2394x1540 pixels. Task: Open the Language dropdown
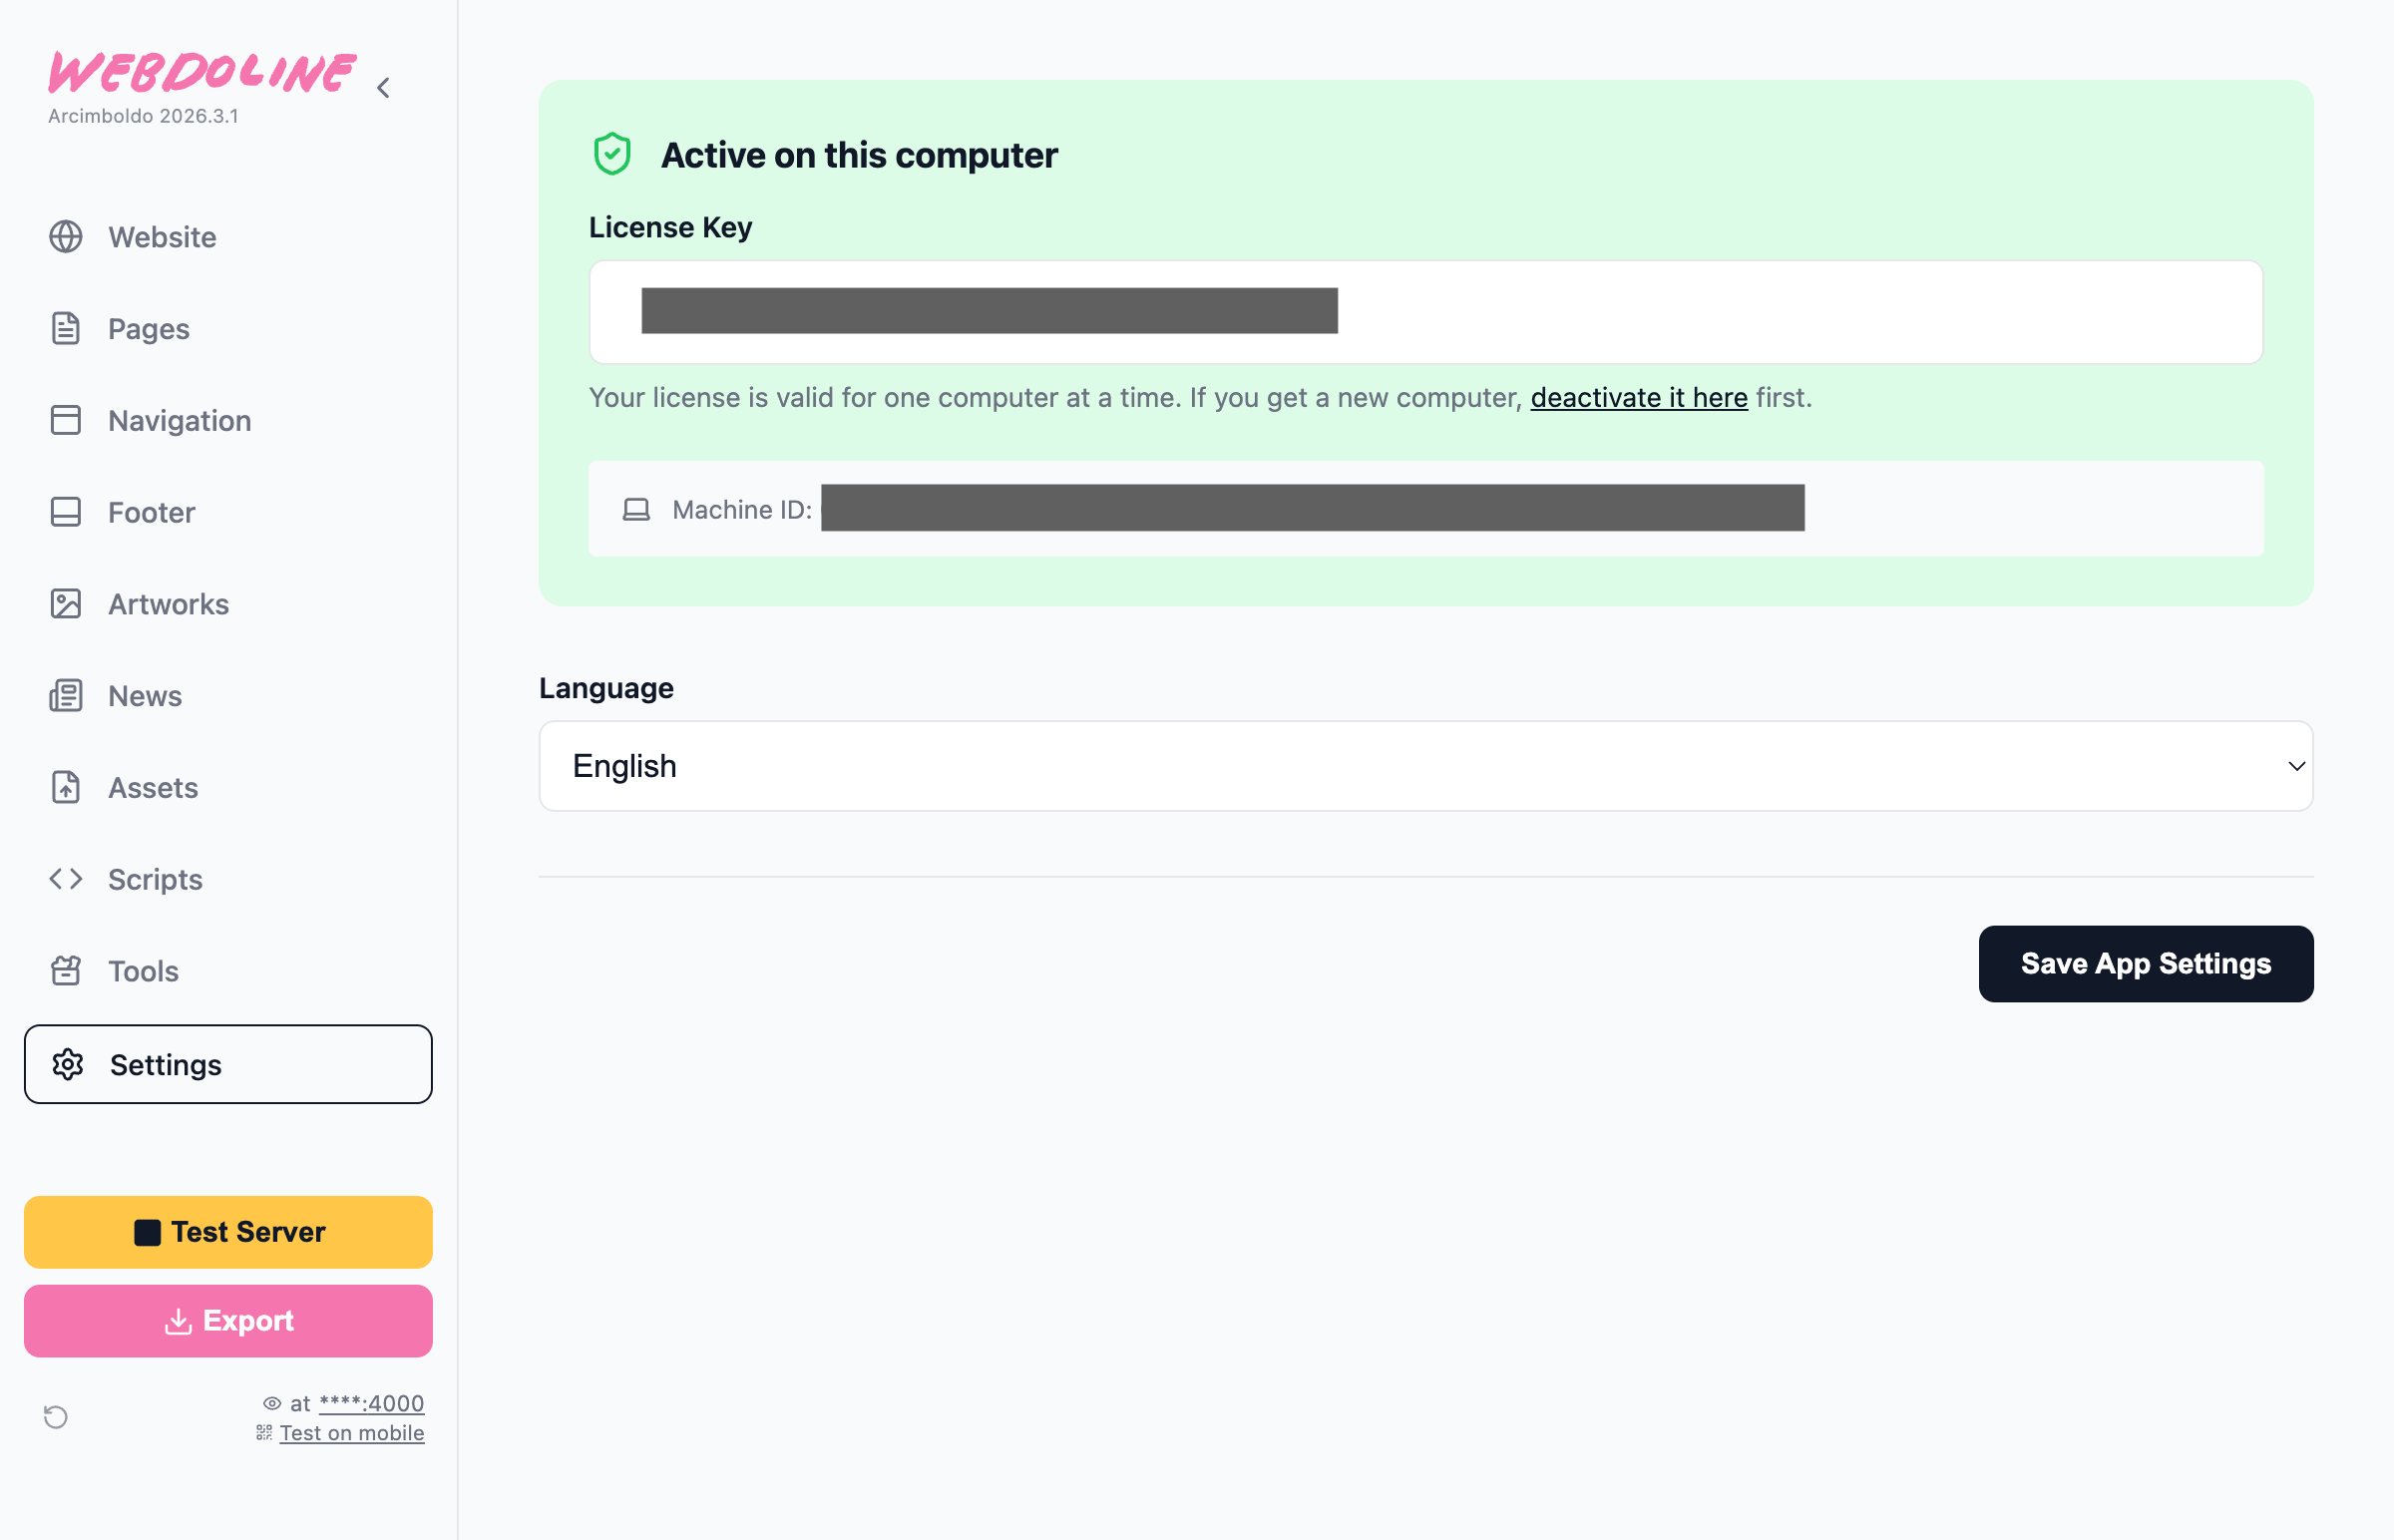[x=1425, y=766]
